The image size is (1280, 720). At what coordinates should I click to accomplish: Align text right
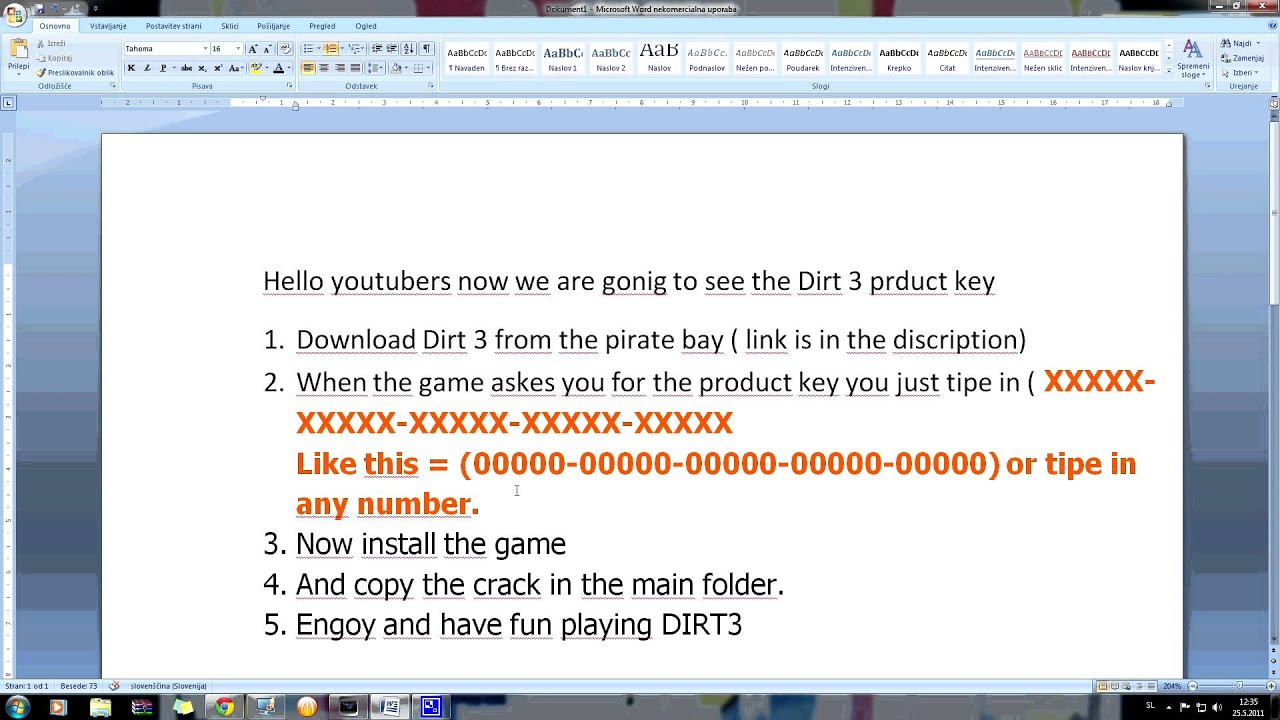coord(340,68)
